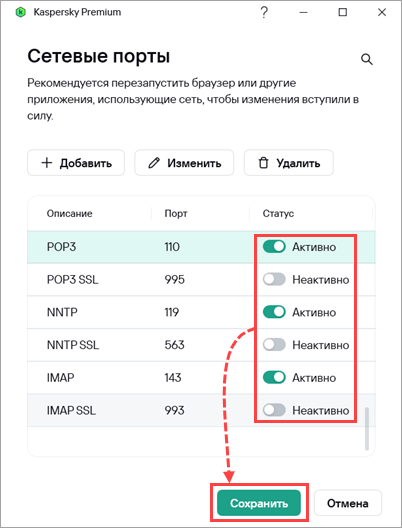Image resolution: width=402 pixels, height=528 pixels.
Task: Switch off the IMAP port 143 toggle
Action: pyautogui.click(x=274, y=377)
